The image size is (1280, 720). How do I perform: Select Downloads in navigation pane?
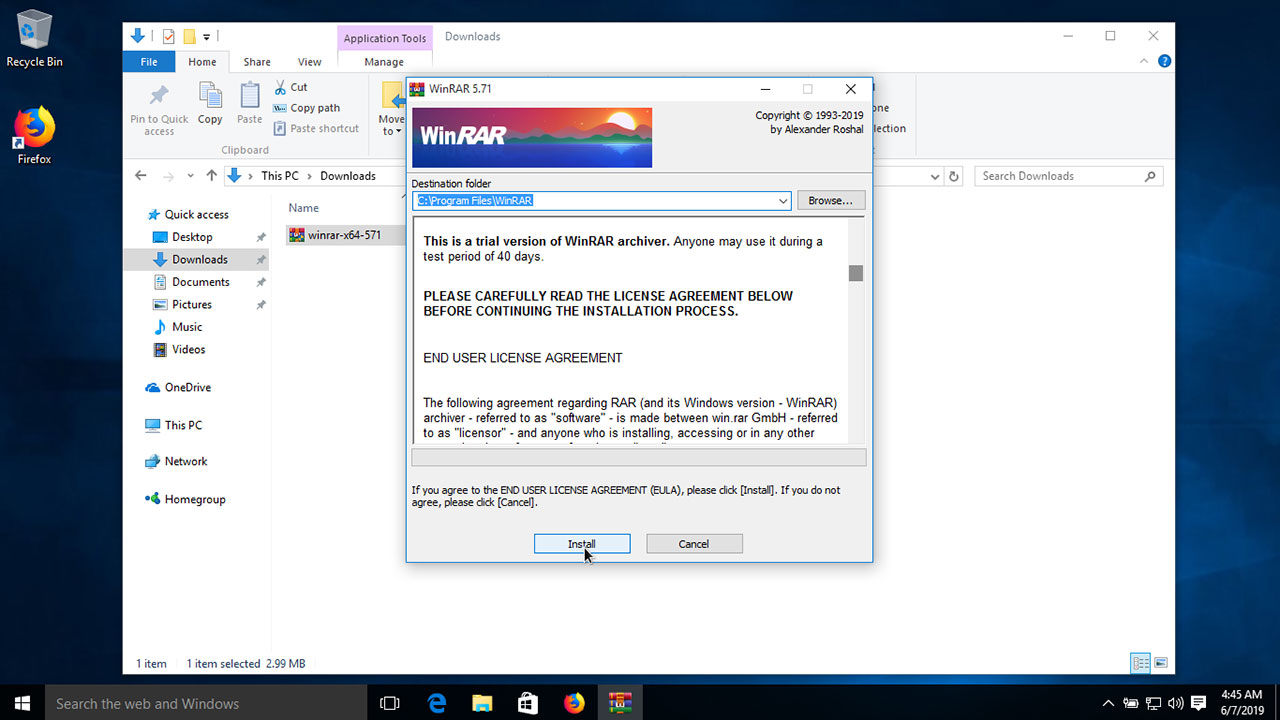(x=198, y=259)
